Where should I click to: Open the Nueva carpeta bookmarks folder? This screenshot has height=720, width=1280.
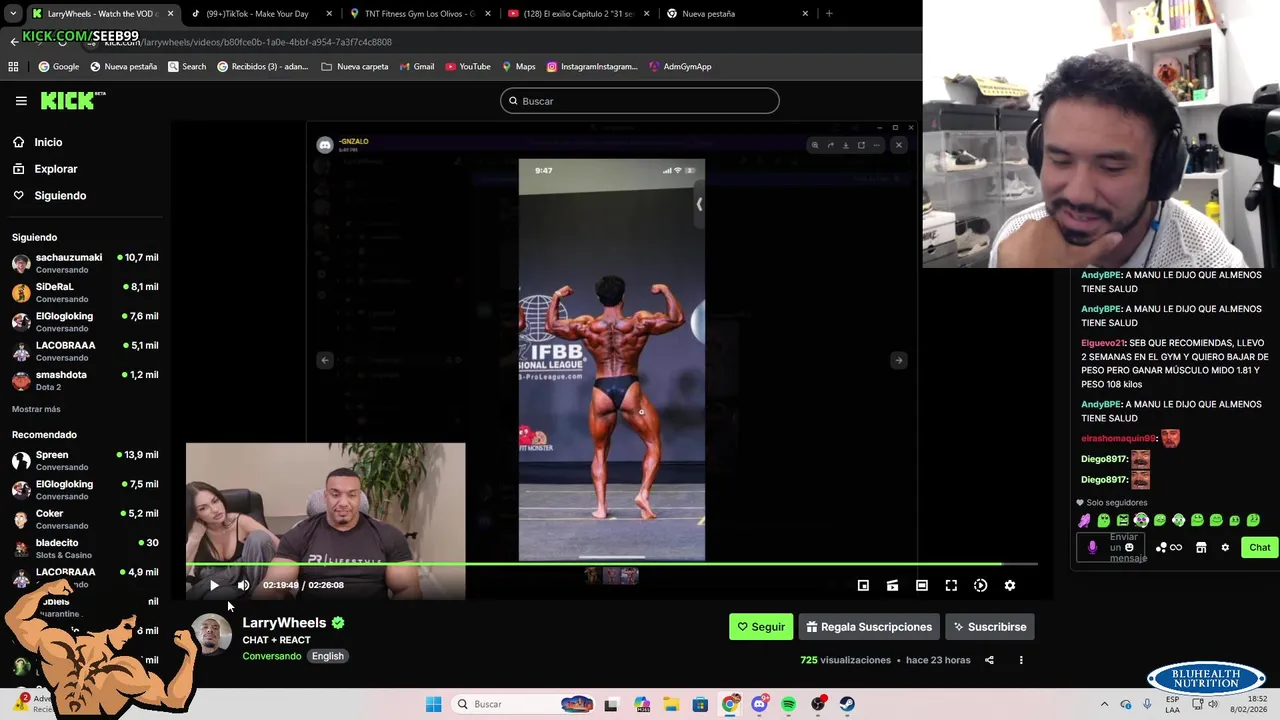(x=355, y=67)
